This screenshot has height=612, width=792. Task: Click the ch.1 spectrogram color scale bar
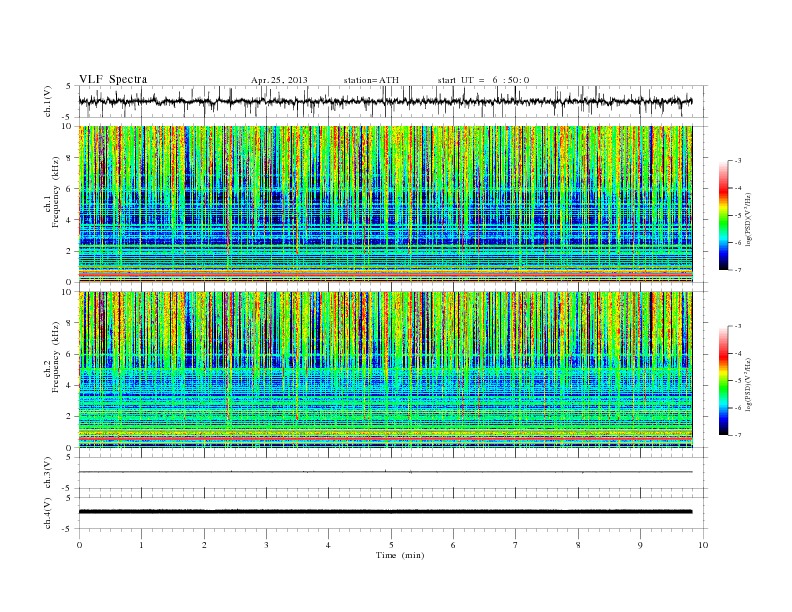point(723,215)
